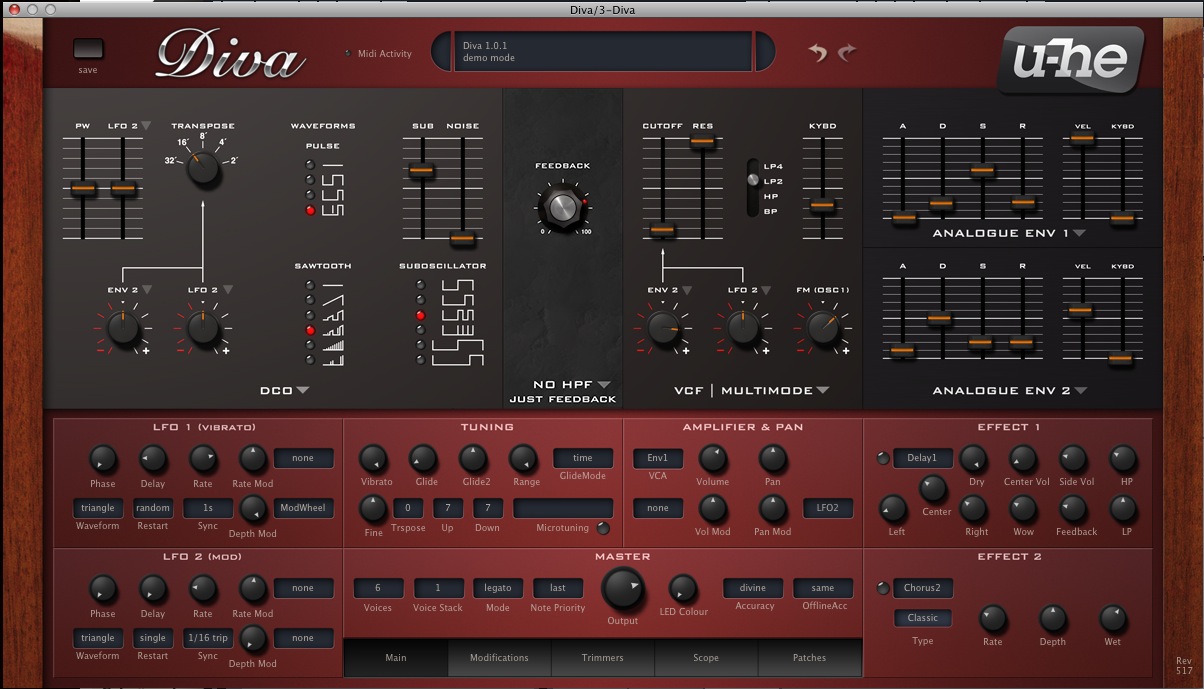This screenshot has height=689, width=1204.
Task: Click the save button icon
Action: [x=88, y=49]
